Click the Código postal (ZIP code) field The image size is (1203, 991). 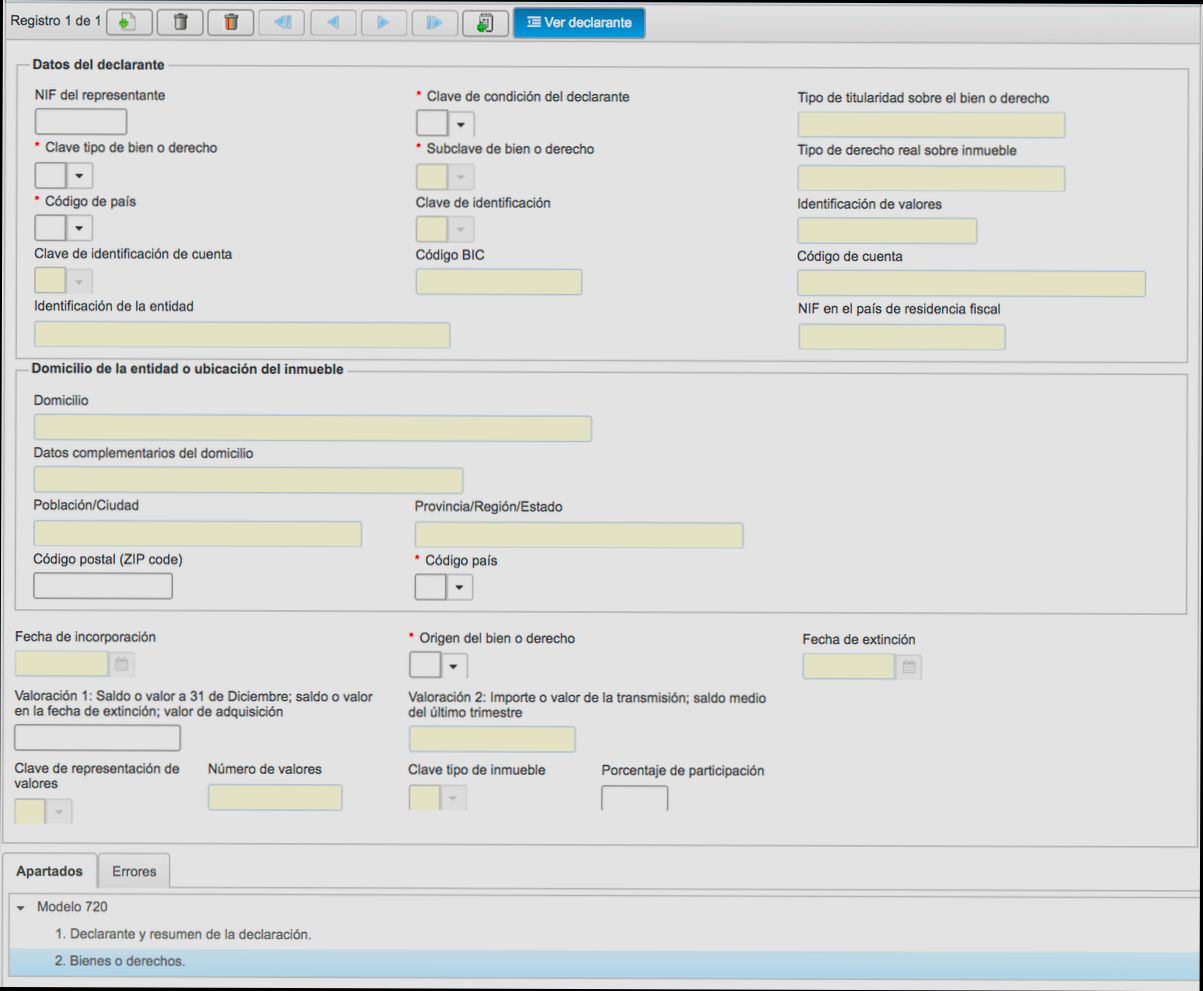point(103,586)
